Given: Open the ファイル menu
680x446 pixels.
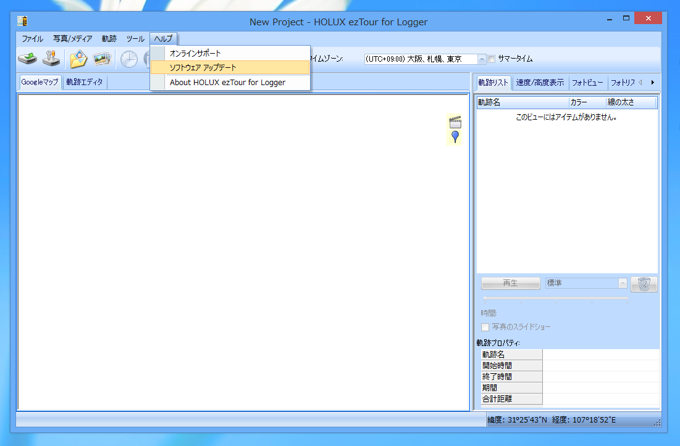Looking at the screenshot, I should (33, 39).
